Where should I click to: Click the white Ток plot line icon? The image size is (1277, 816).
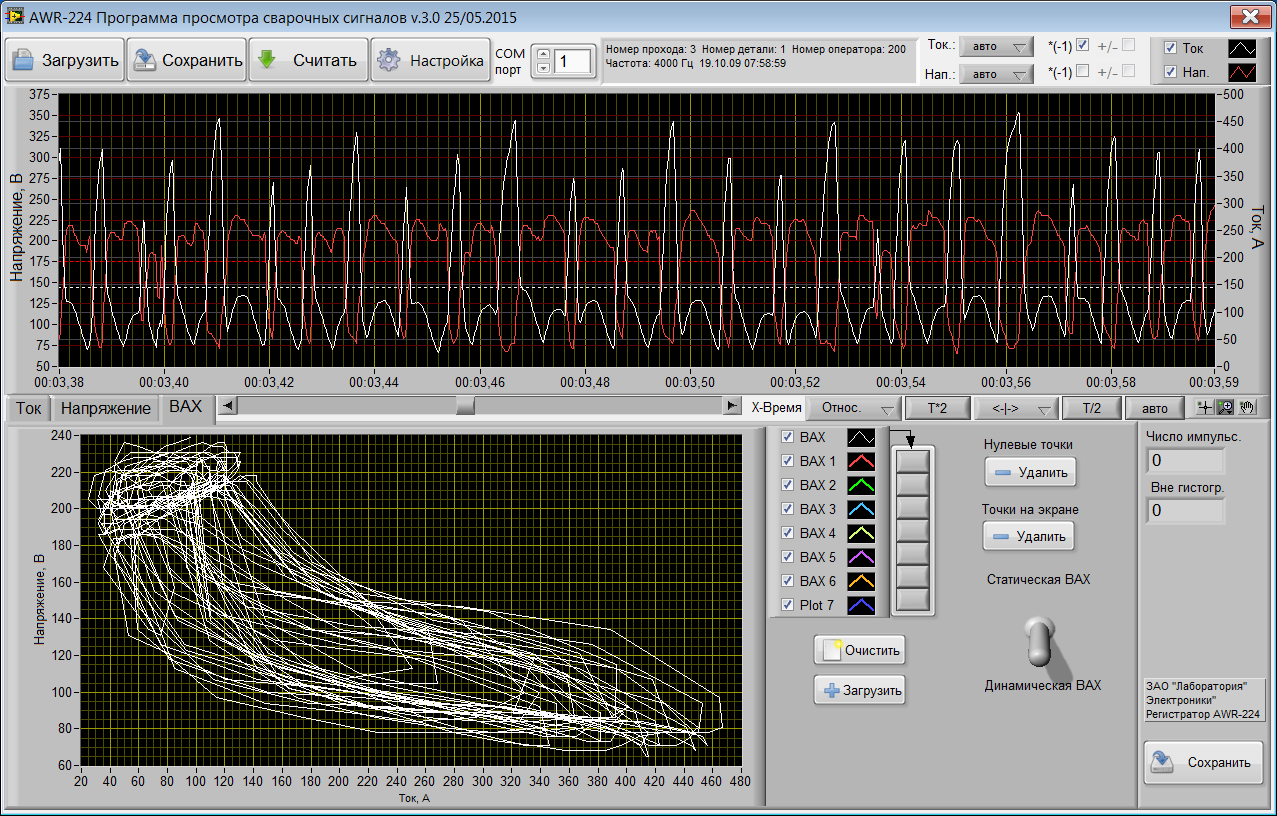[x=1242, y=48]
